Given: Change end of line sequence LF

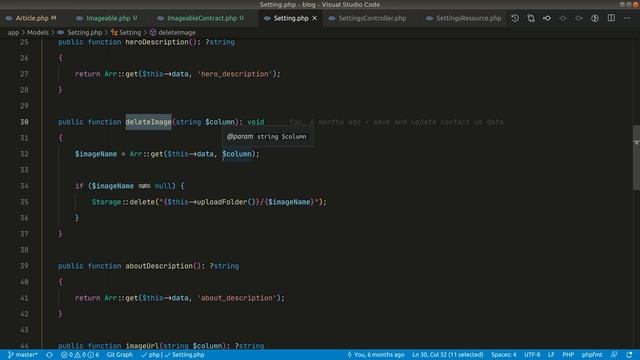Looking at the screenshot, I should coord(551,355).
